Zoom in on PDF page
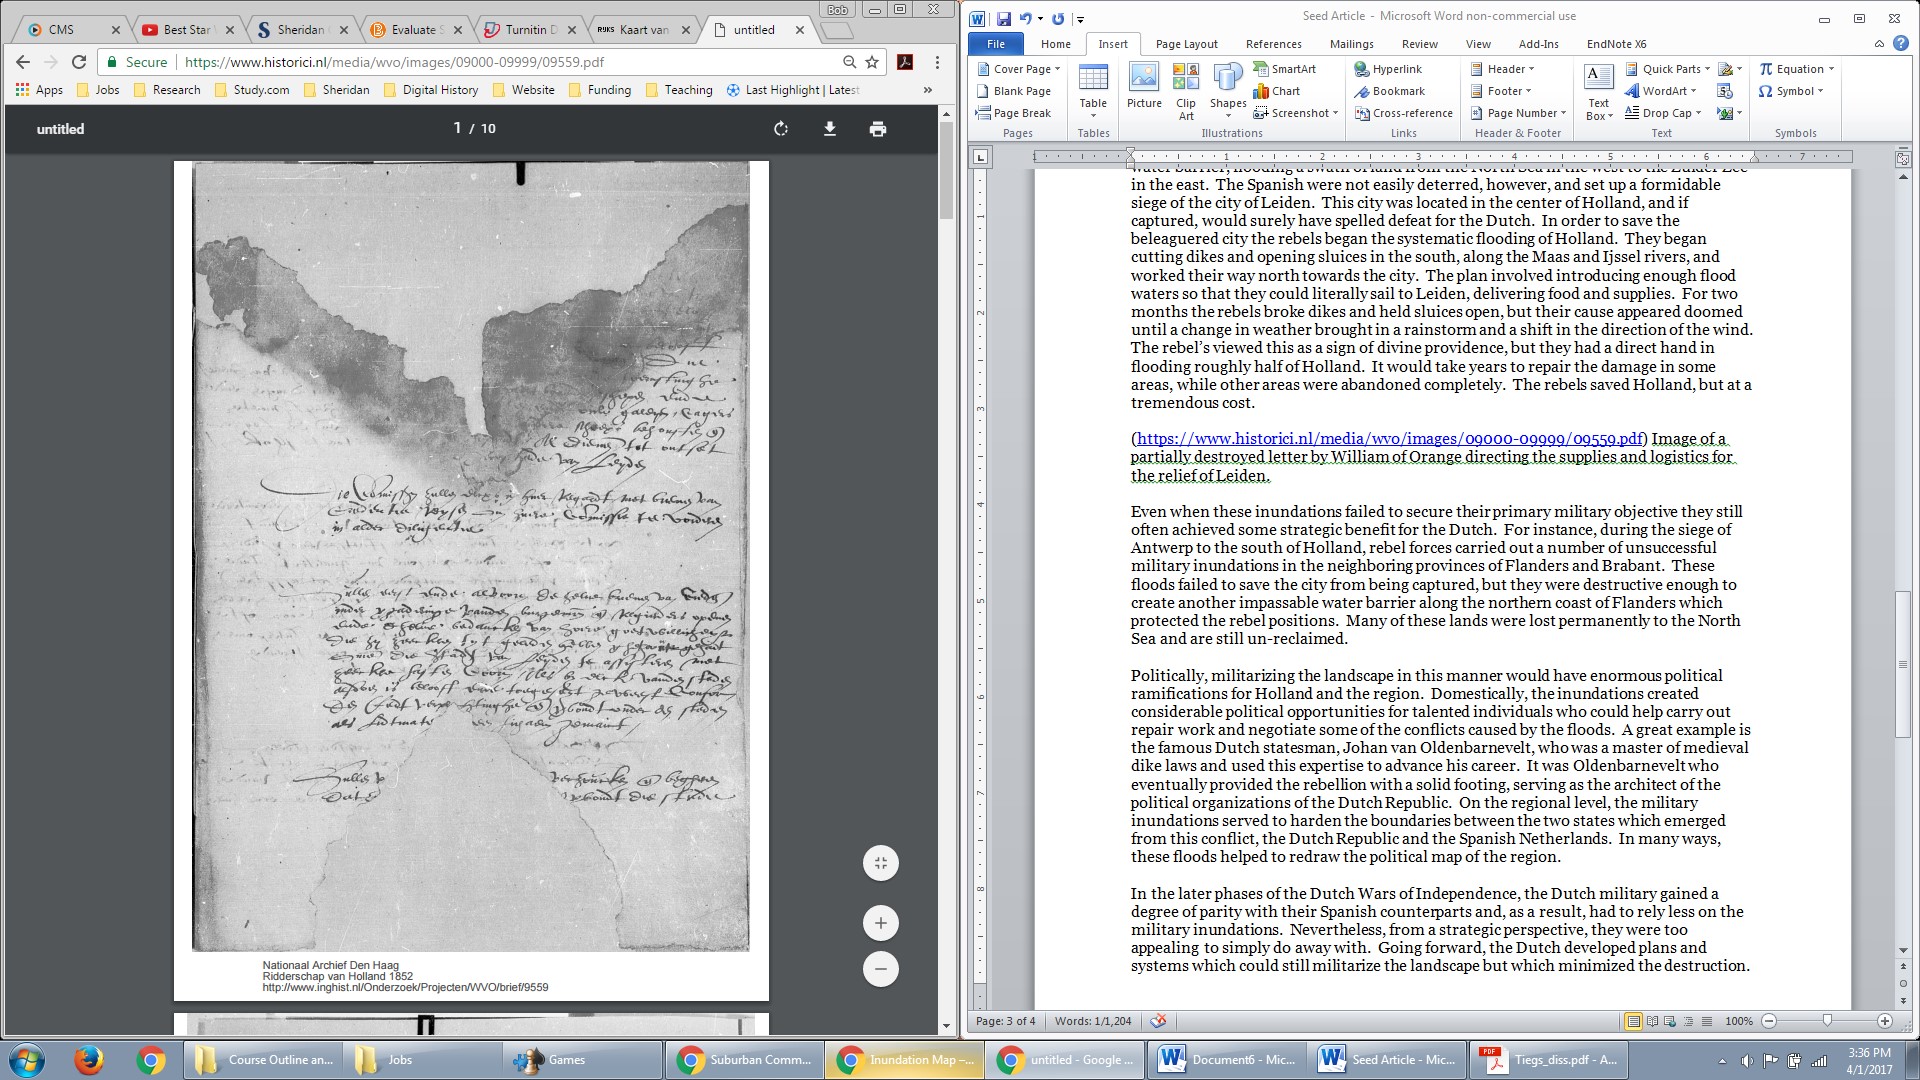This screenshot has width=1920, height=1080. [880, 923]
